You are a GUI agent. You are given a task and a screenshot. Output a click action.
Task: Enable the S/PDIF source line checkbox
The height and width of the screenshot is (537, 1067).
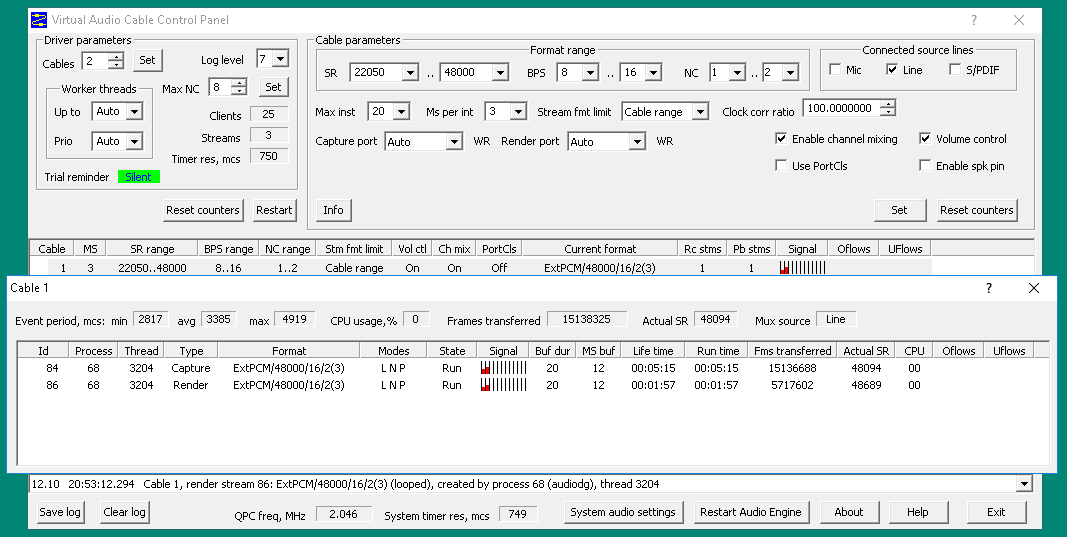(x=955, y=69)
